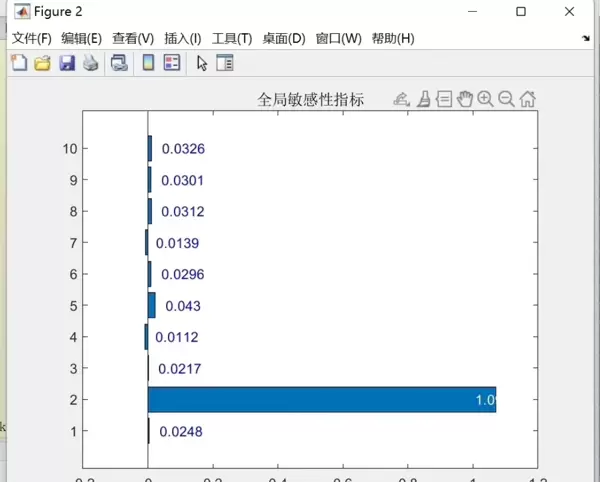Screen dimensions: 600x482
Task: Expand the 插入(I) menu
Action: pos(182,38)
